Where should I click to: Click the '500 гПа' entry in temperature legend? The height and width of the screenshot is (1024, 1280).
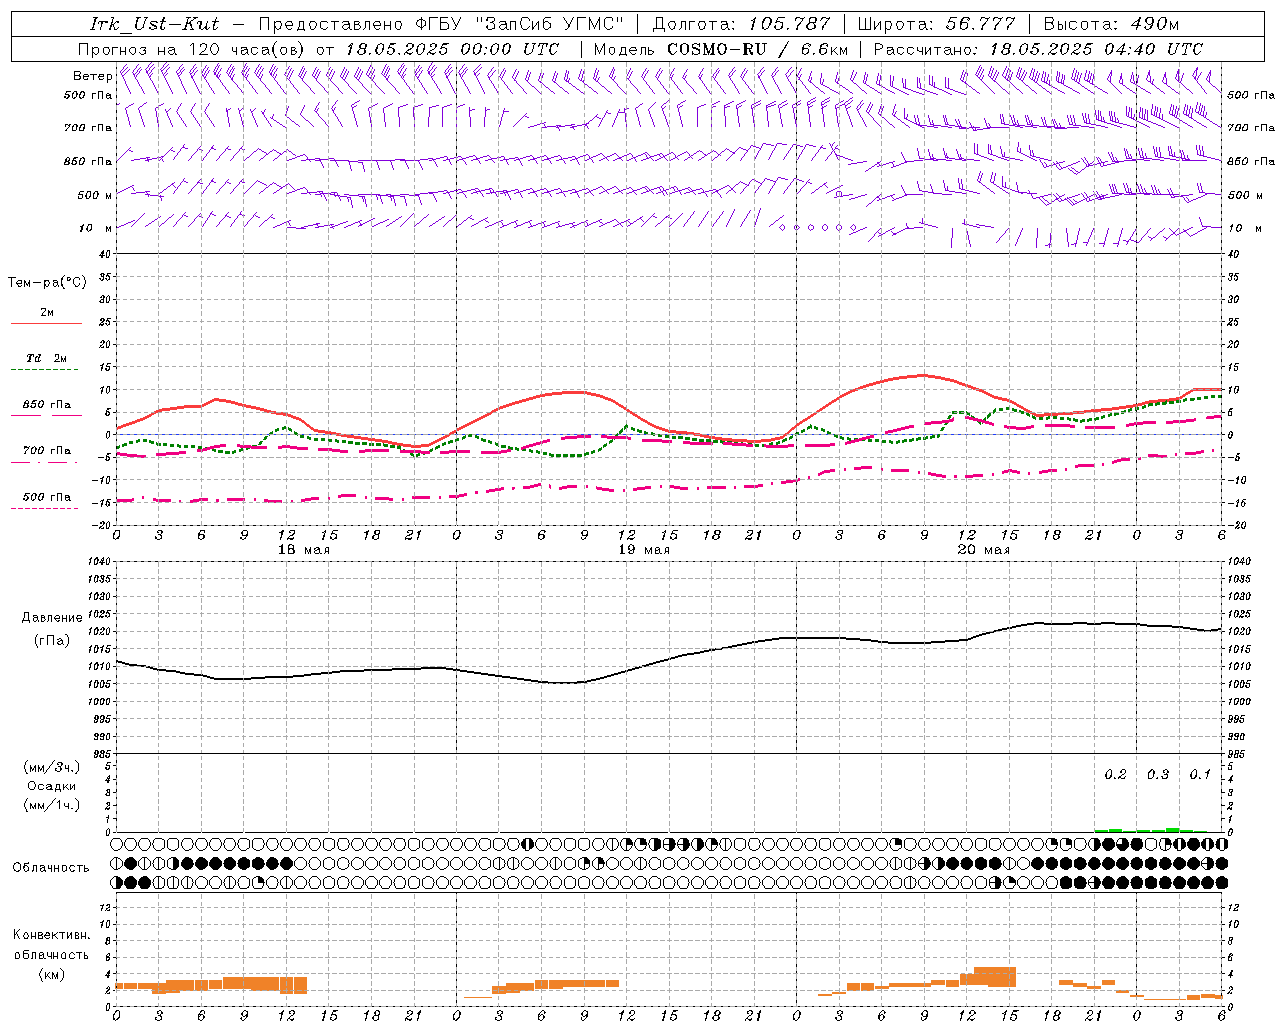[x=47, y=497]
